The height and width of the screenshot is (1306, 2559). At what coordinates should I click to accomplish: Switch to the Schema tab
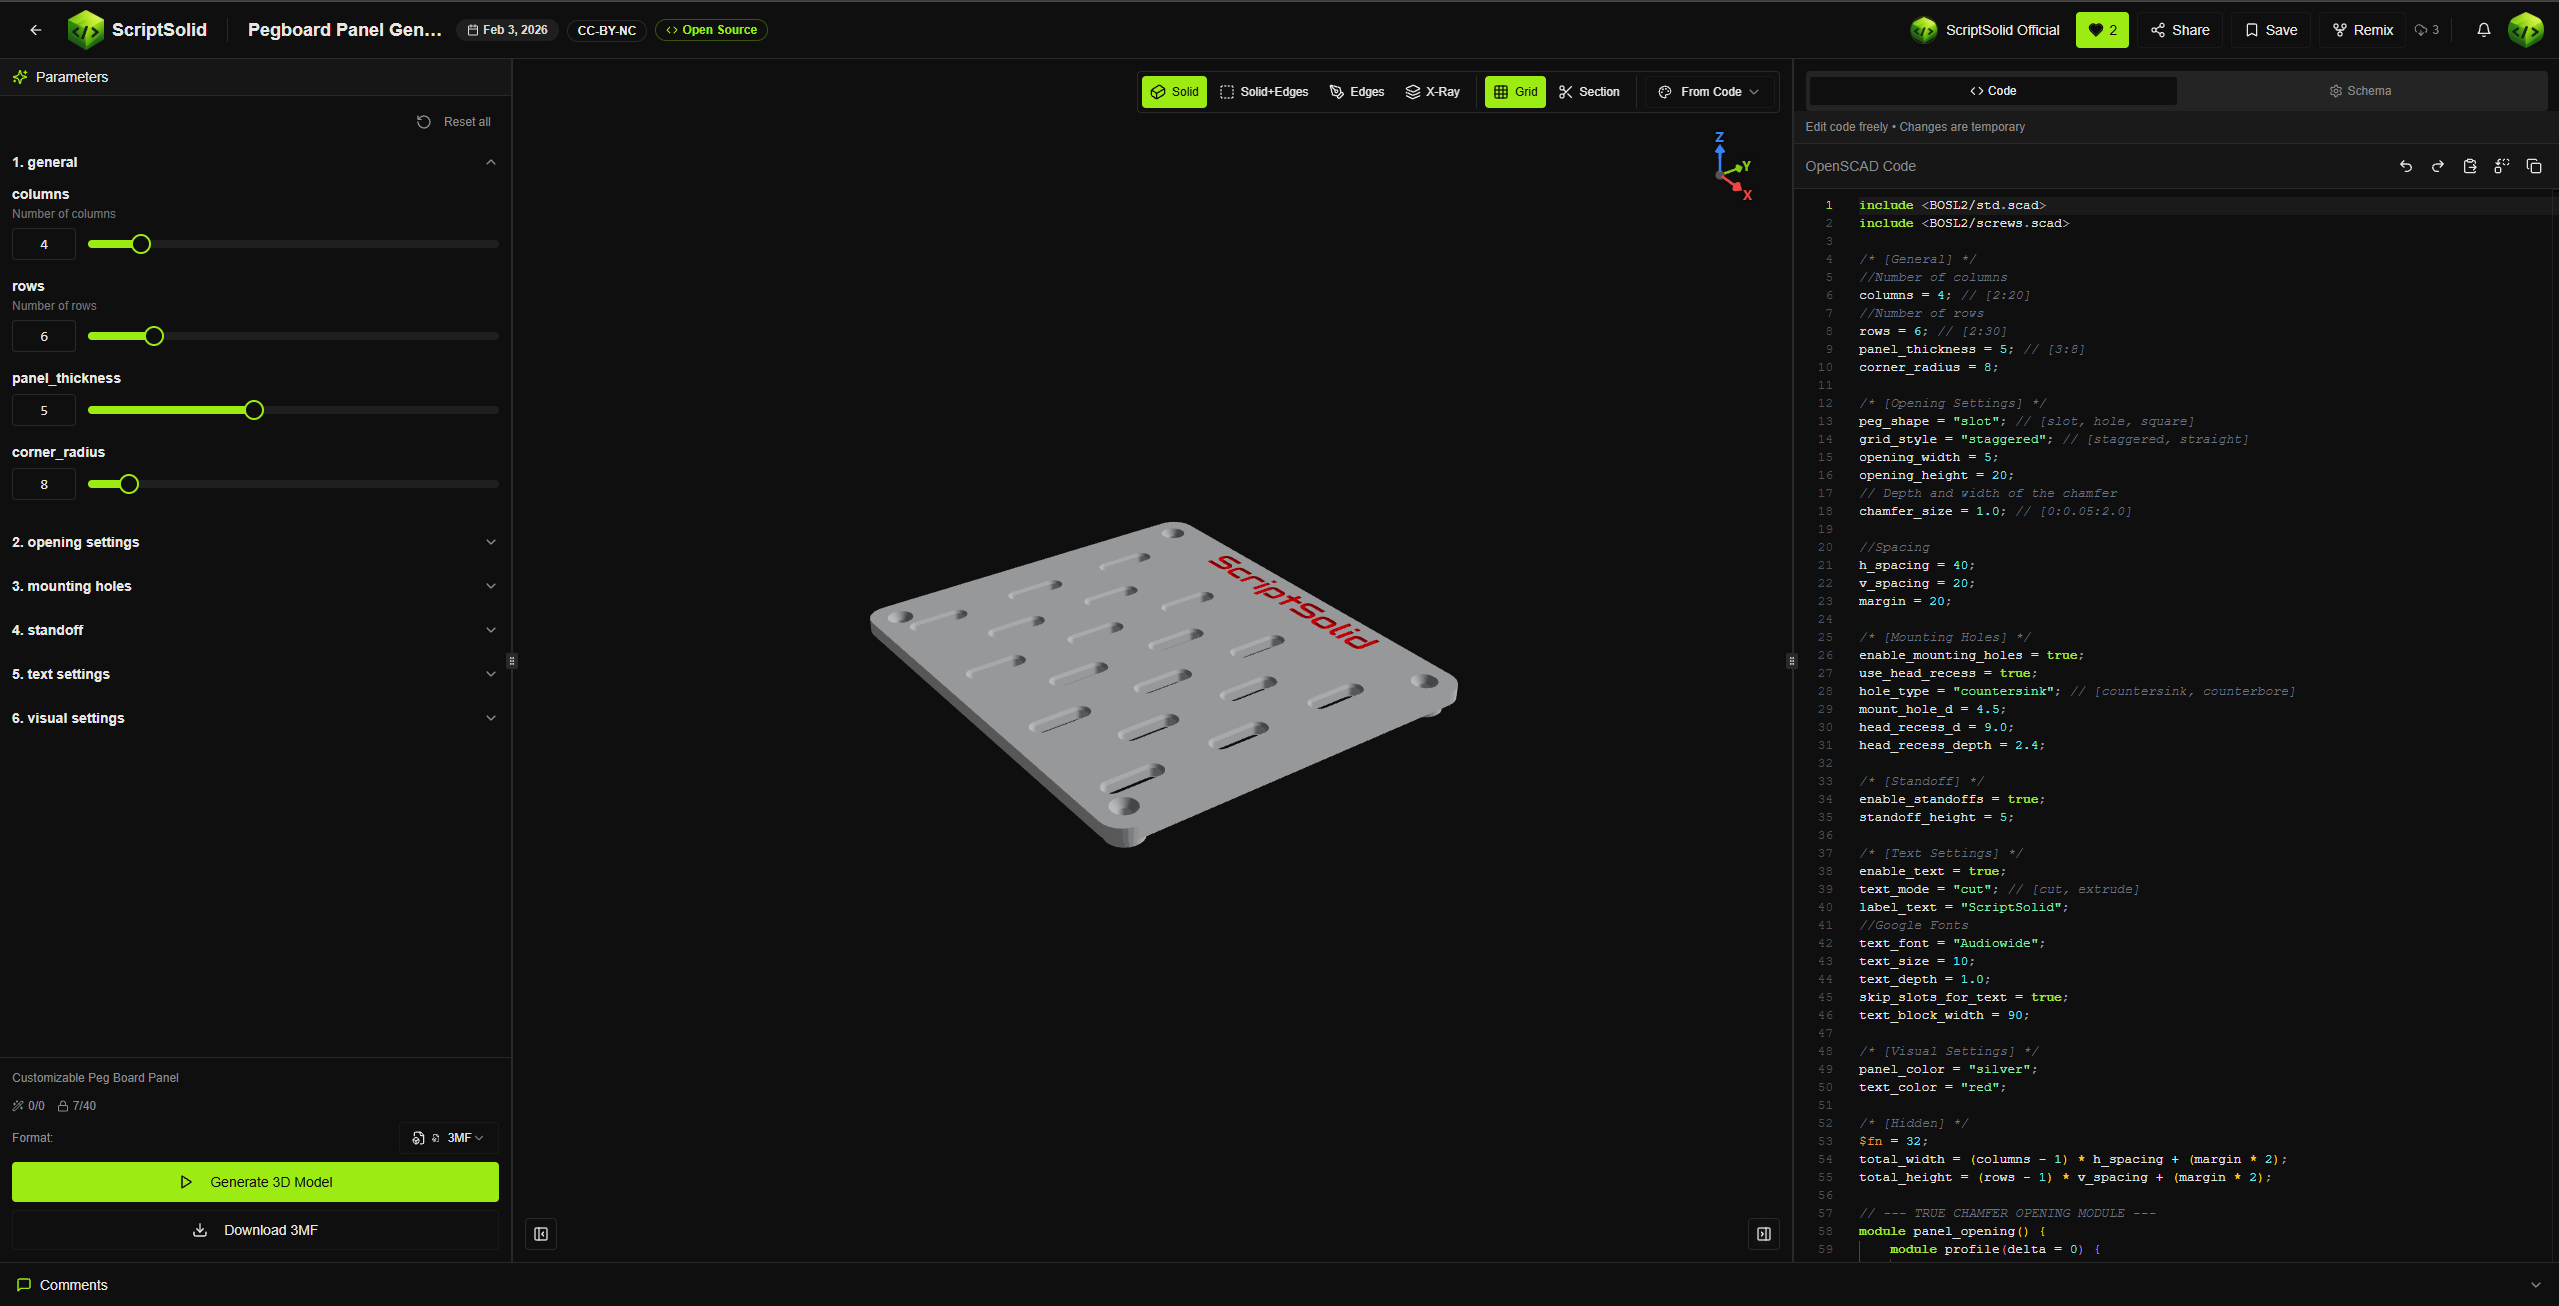tap(2360, 90)
